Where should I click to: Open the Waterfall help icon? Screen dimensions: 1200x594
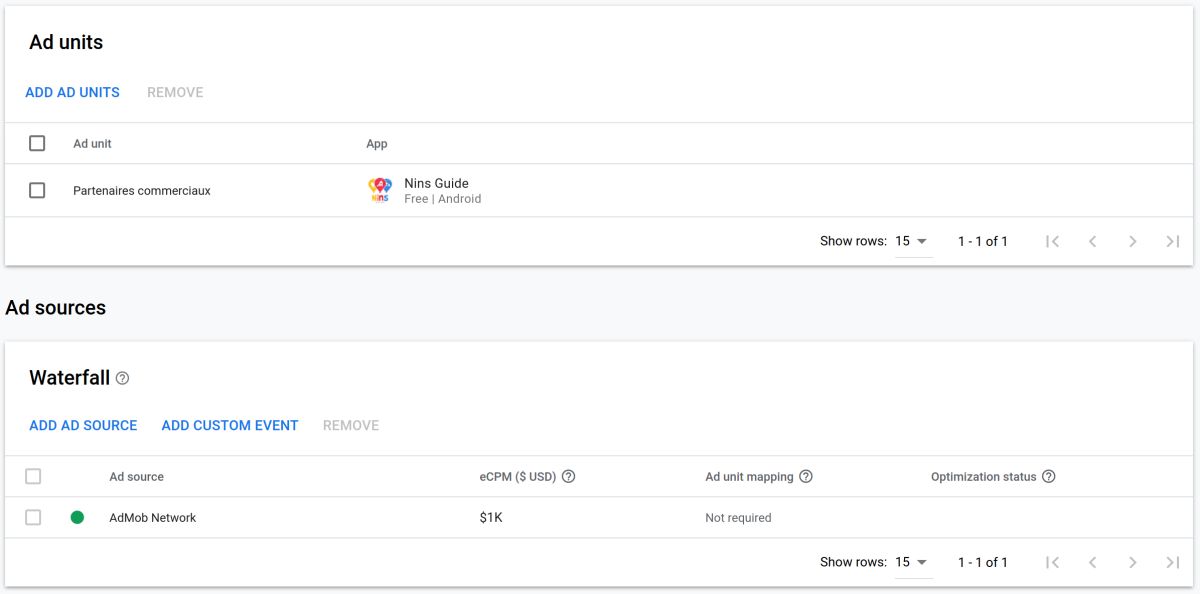click(x=122, y=378)
